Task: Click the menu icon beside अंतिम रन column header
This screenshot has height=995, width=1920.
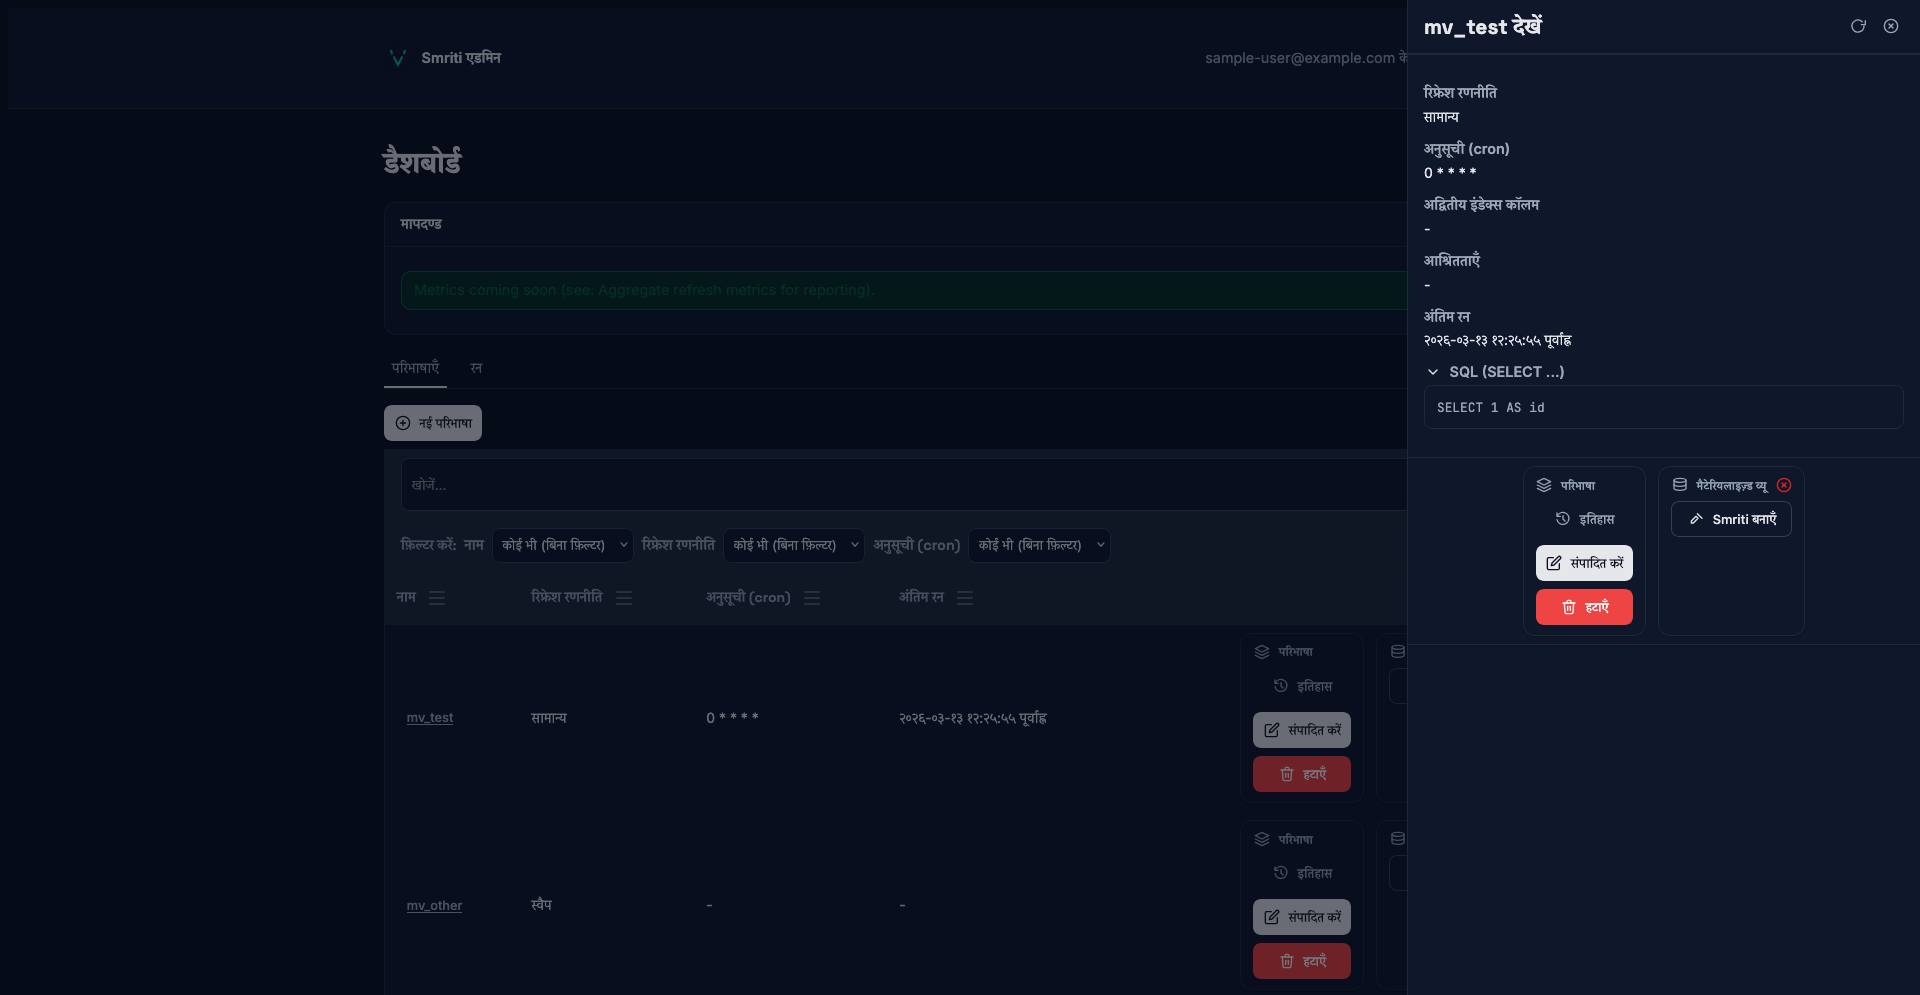Action: (965, 598)
